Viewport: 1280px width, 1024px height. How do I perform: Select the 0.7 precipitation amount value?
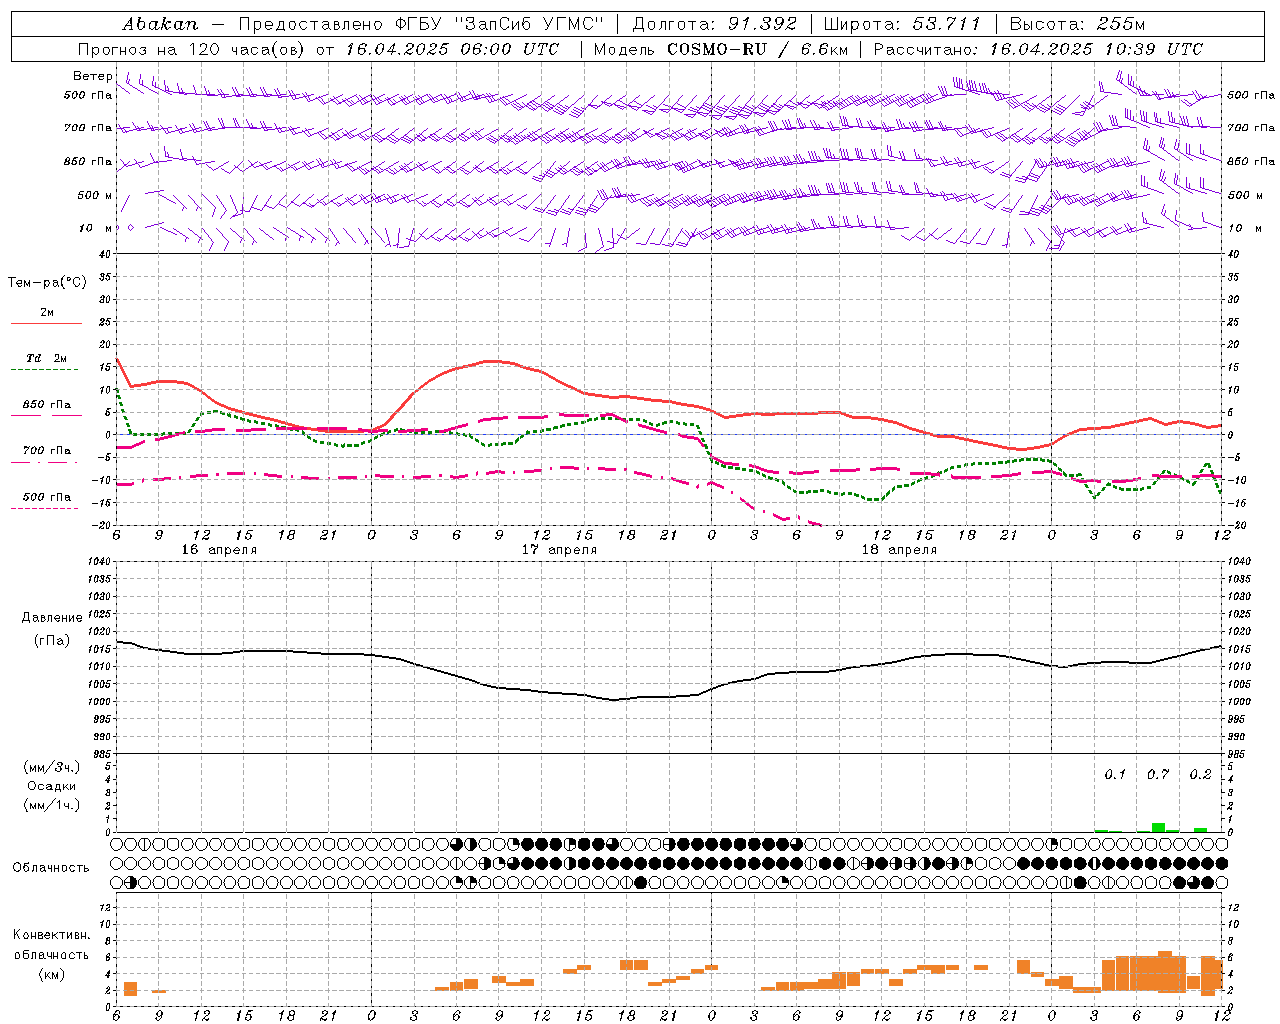[x=1158, y=775]
